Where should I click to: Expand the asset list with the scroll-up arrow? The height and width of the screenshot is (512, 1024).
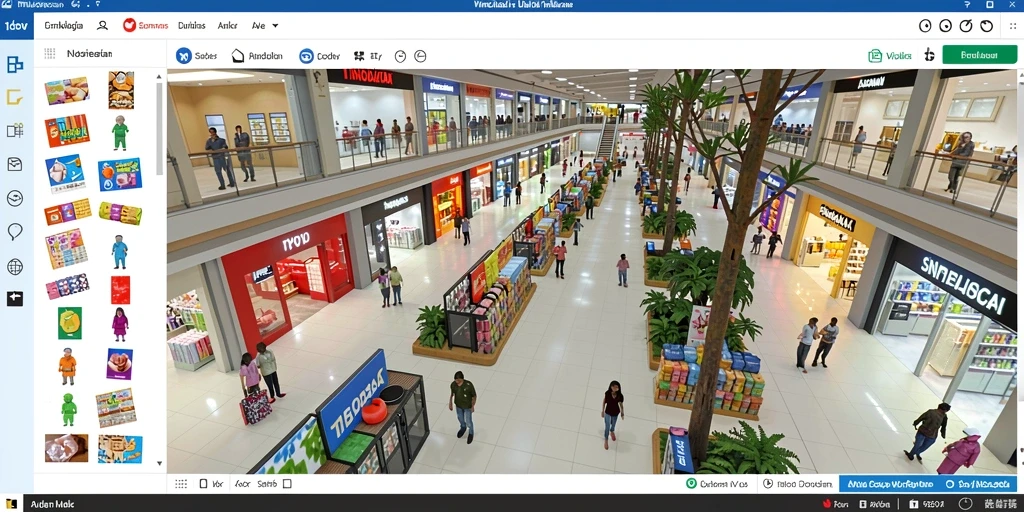(159, 76)
